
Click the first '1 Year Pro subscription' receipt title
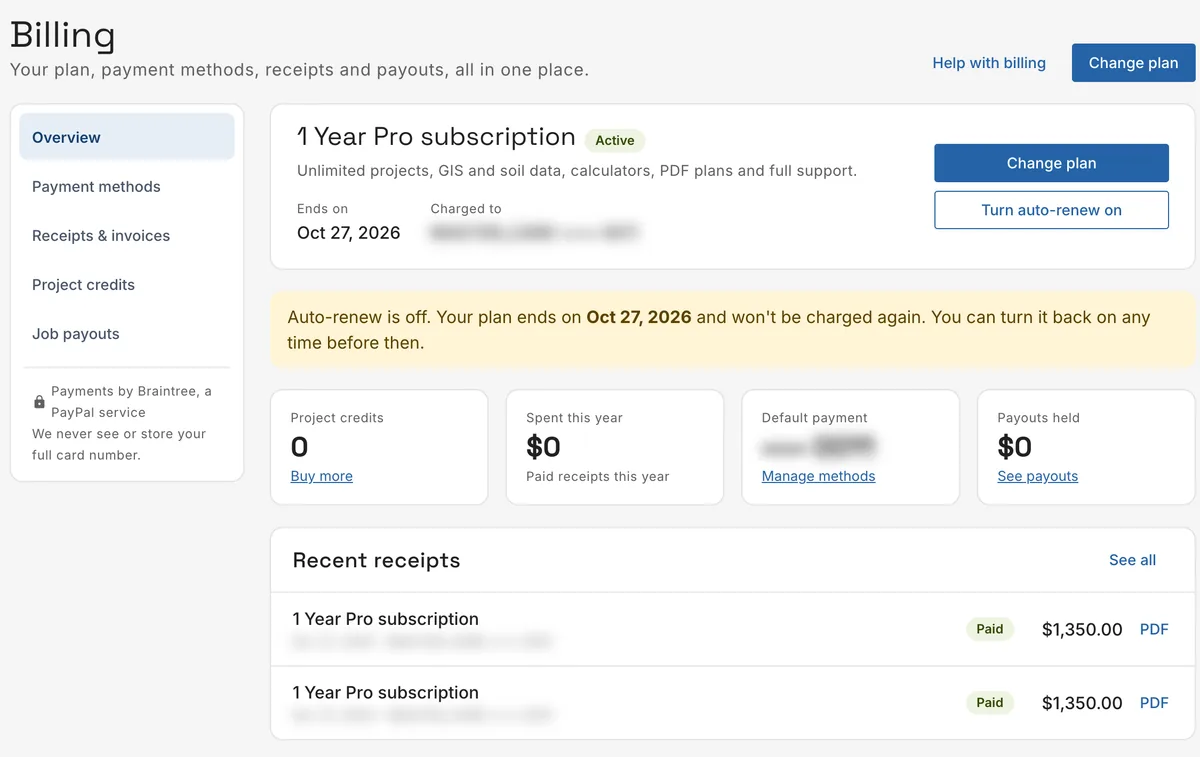pyautogui.click(x=385, y=619)
